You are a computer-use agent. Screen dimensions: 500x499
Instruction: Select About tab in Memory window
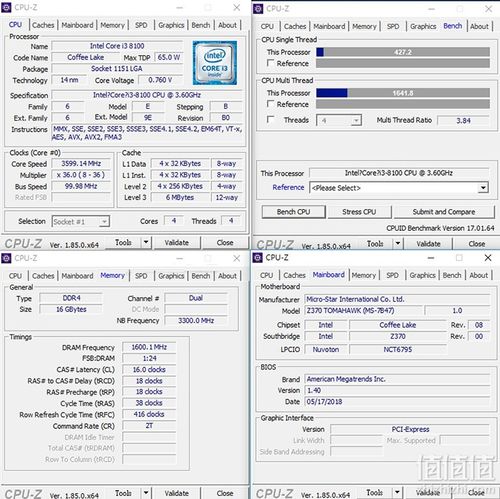point(227,276)
